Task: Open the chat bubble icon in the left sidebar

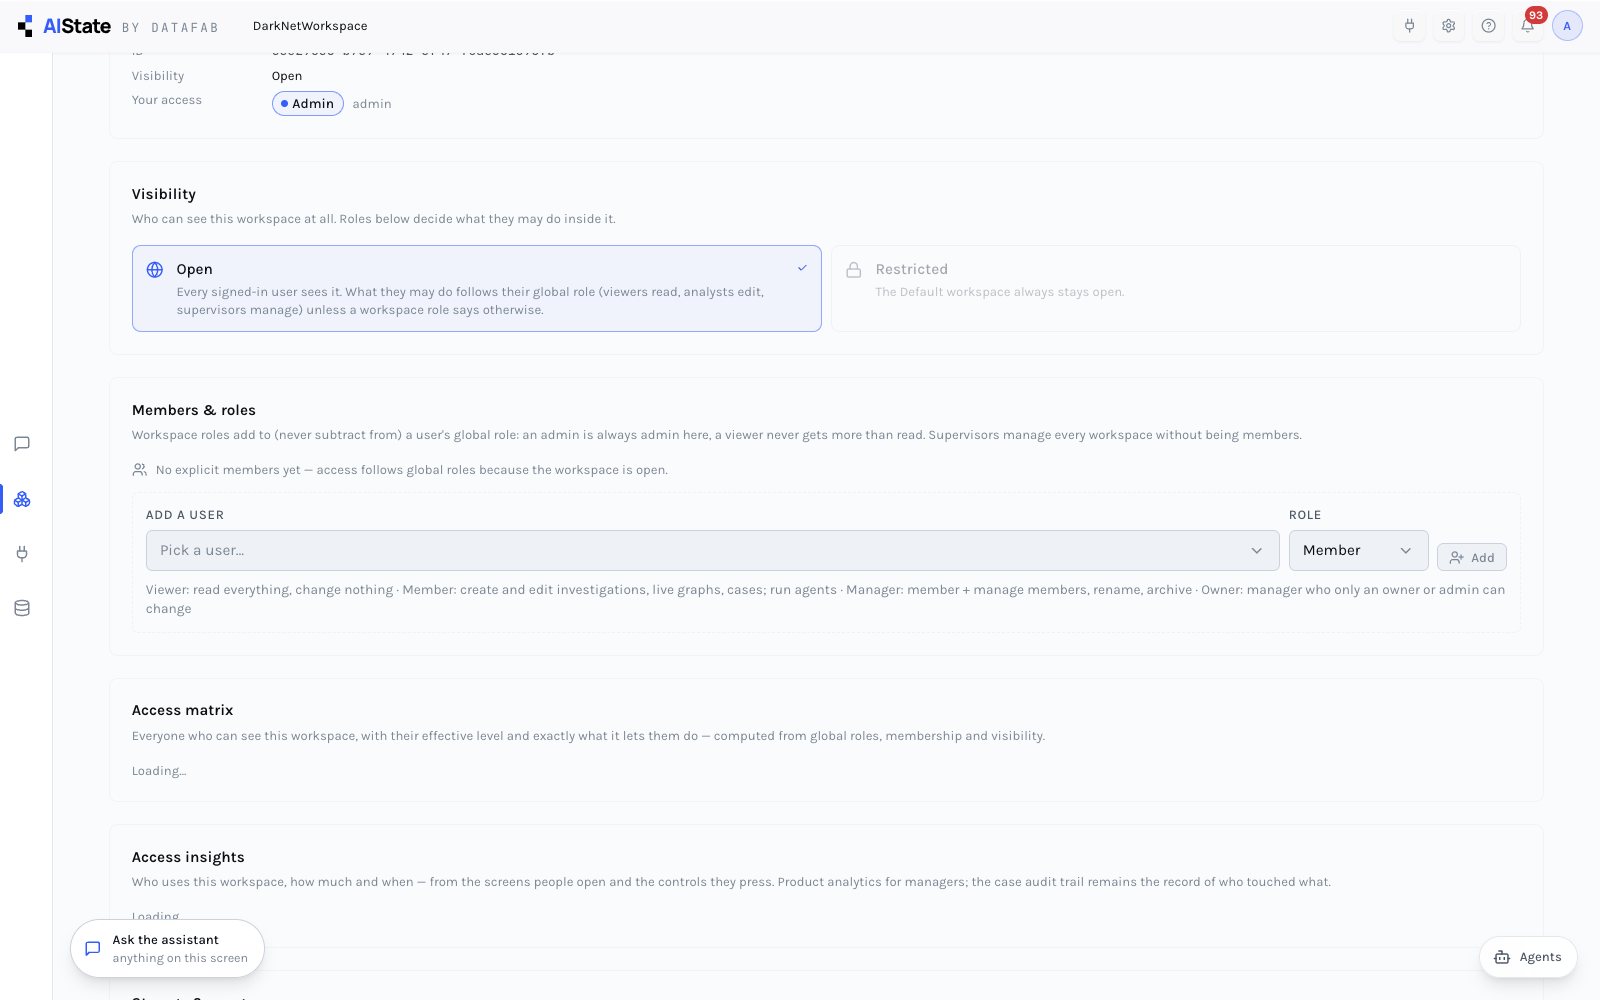Action: [22, 444]
